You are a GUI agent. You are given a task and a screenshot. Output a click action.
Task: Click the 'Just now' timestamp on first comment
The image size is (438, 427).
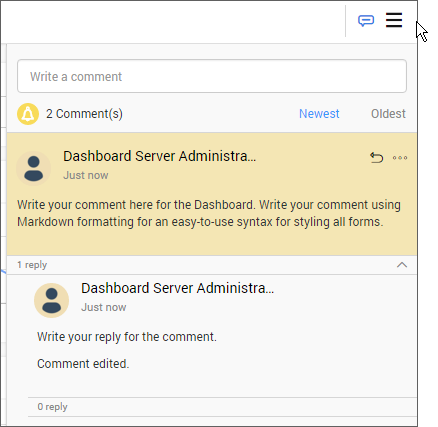click(x=86, y=175)
